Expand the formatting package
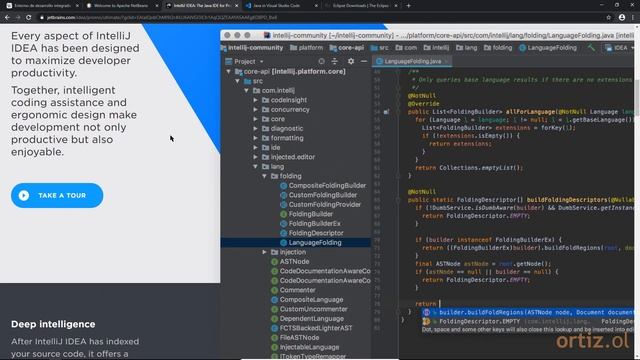 (x=256, y=138)
